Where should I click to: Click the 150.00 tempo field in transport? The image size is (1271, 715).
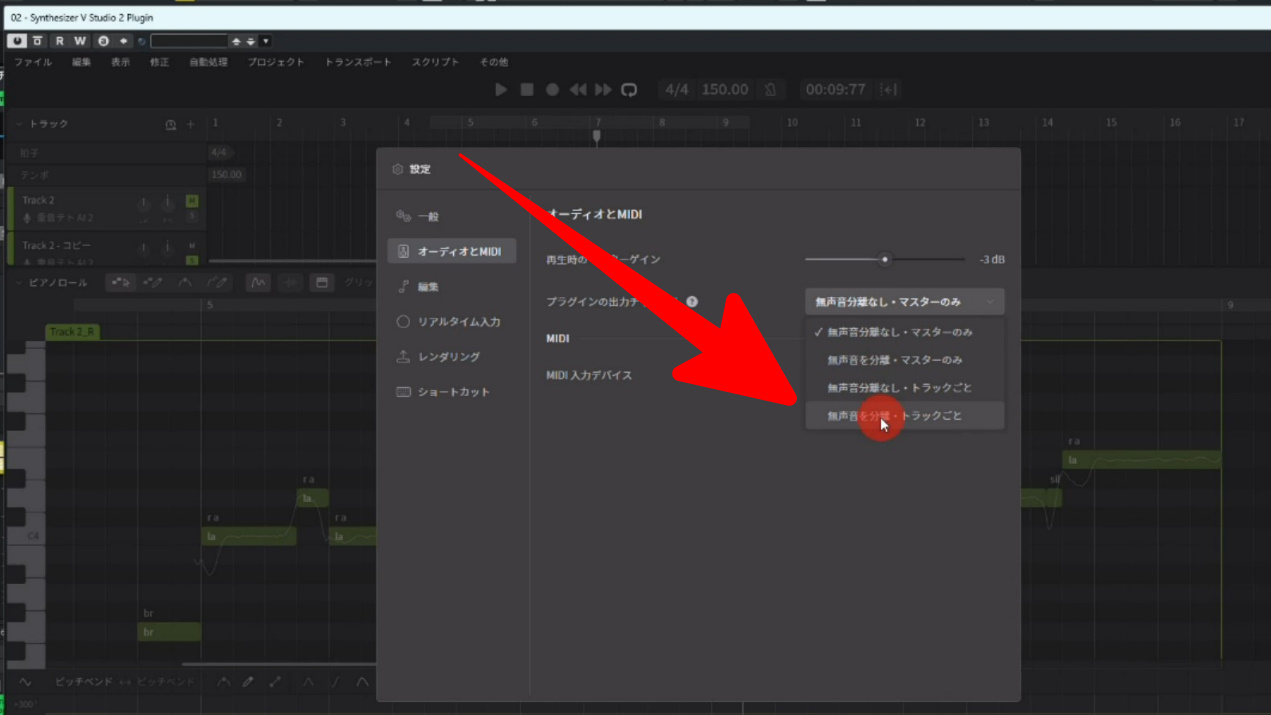coord(724,90)
